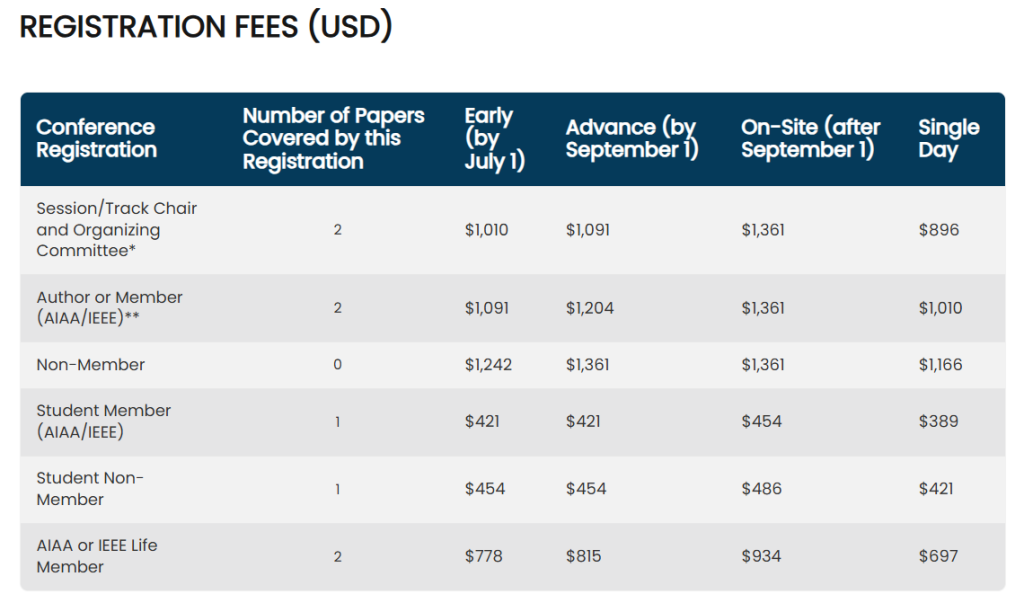Click the Single Day column header
1024x602 pixels.
[948, 139]
